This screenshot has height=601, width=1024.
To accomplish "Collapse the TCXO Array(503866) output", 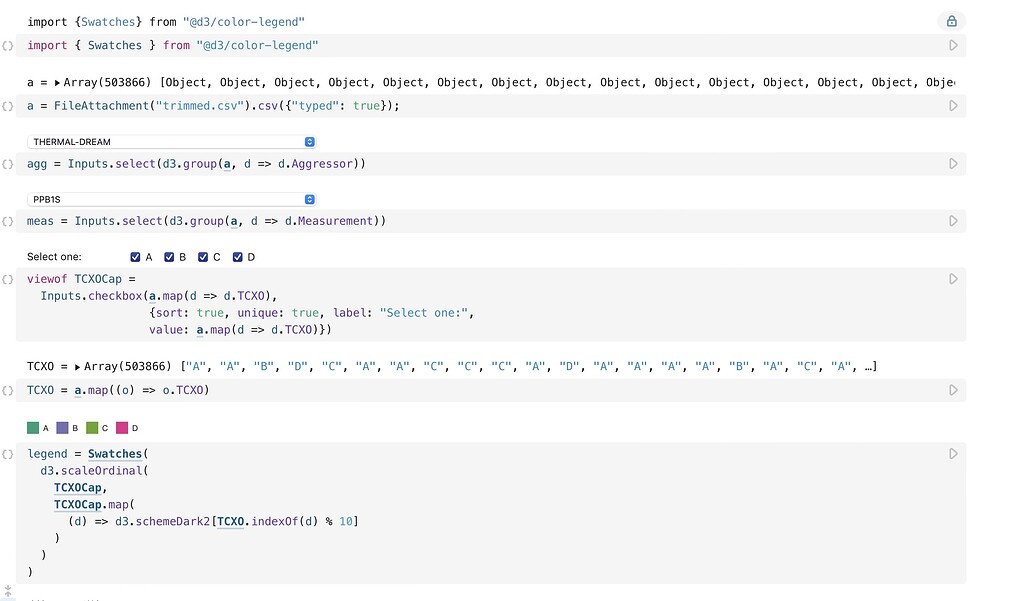I will (75, 366).
